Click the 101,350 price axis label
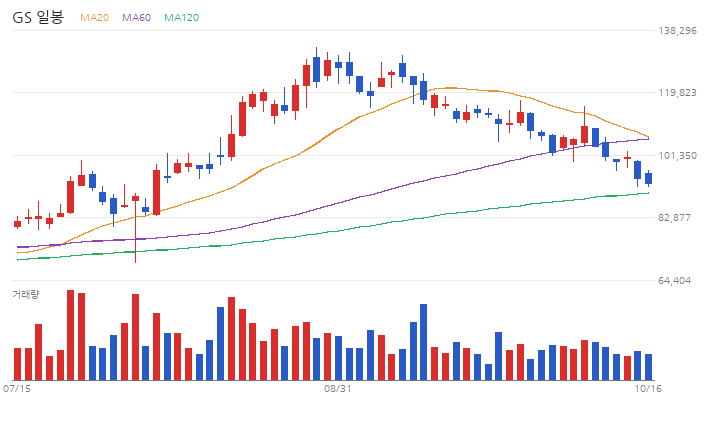 coord(677,156)
